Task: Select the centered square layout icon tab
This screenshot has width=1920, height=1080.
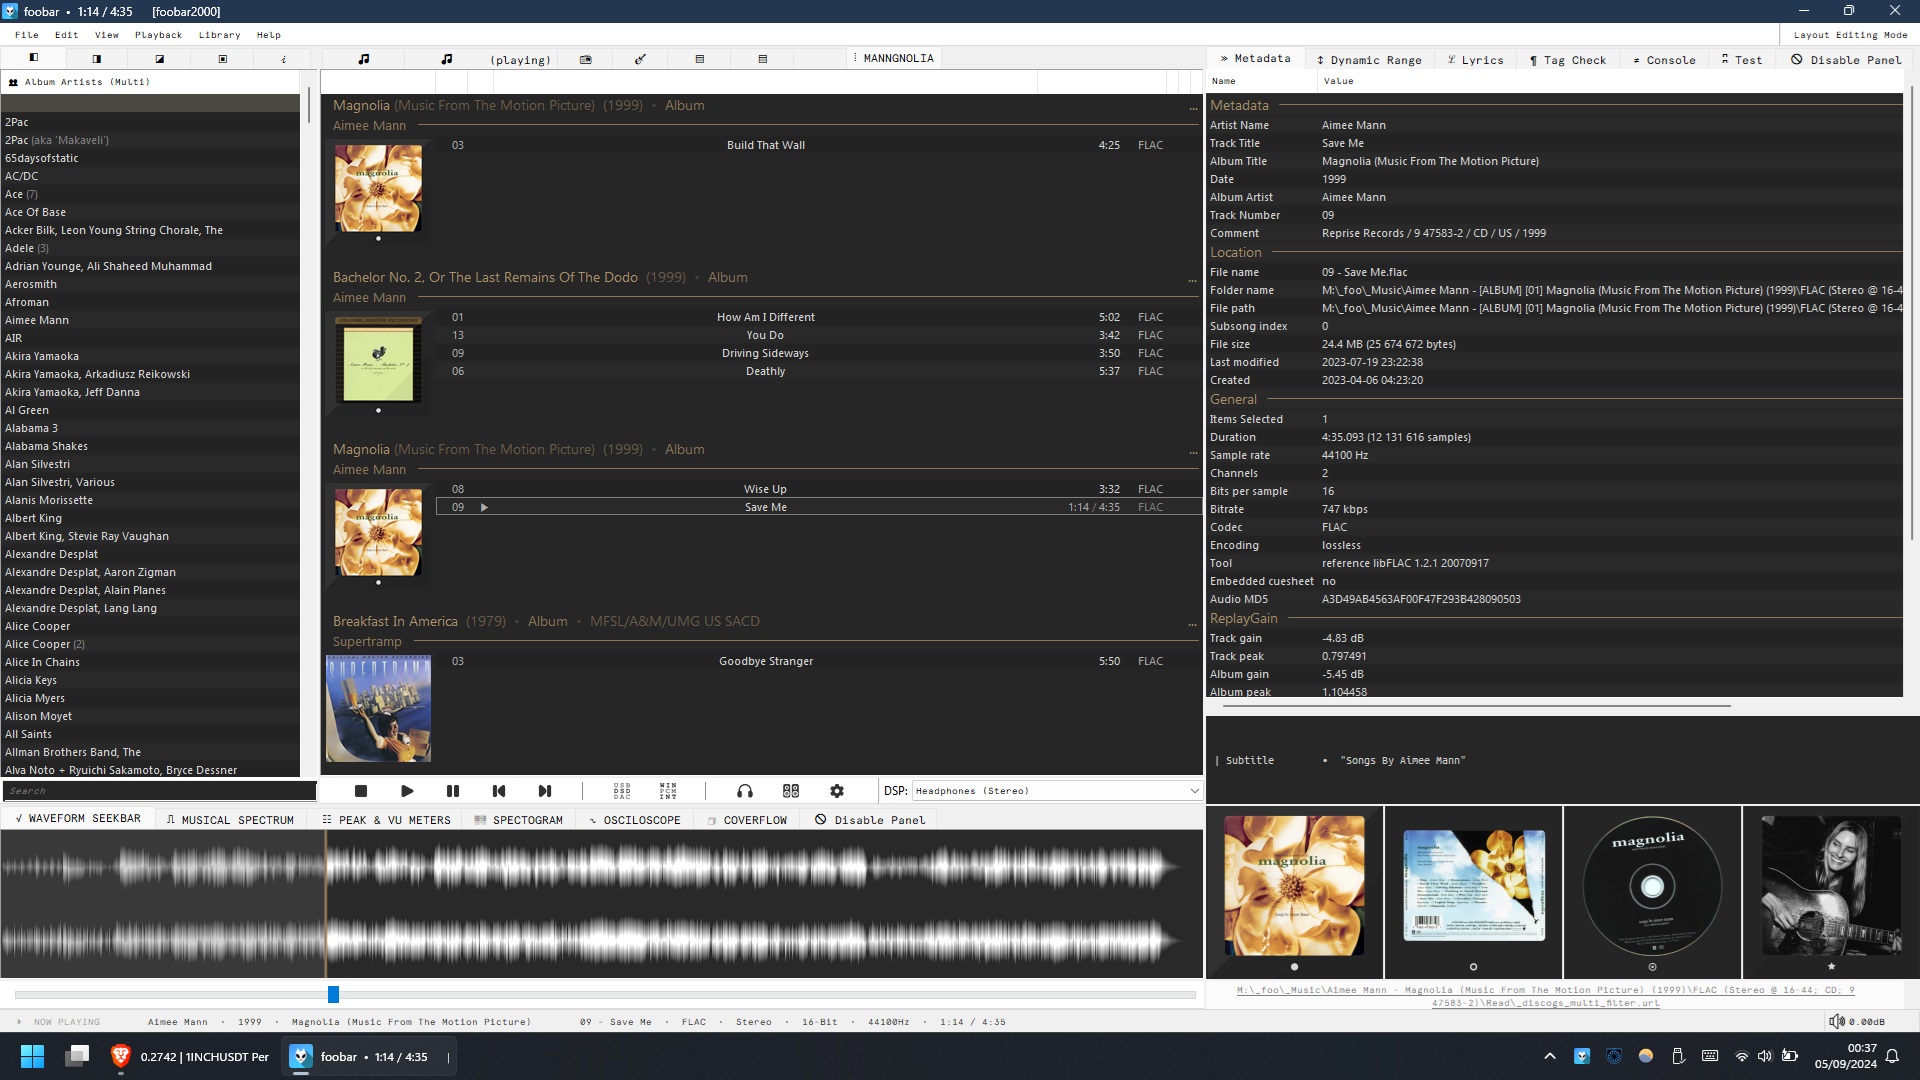Action: click(223, 59)
